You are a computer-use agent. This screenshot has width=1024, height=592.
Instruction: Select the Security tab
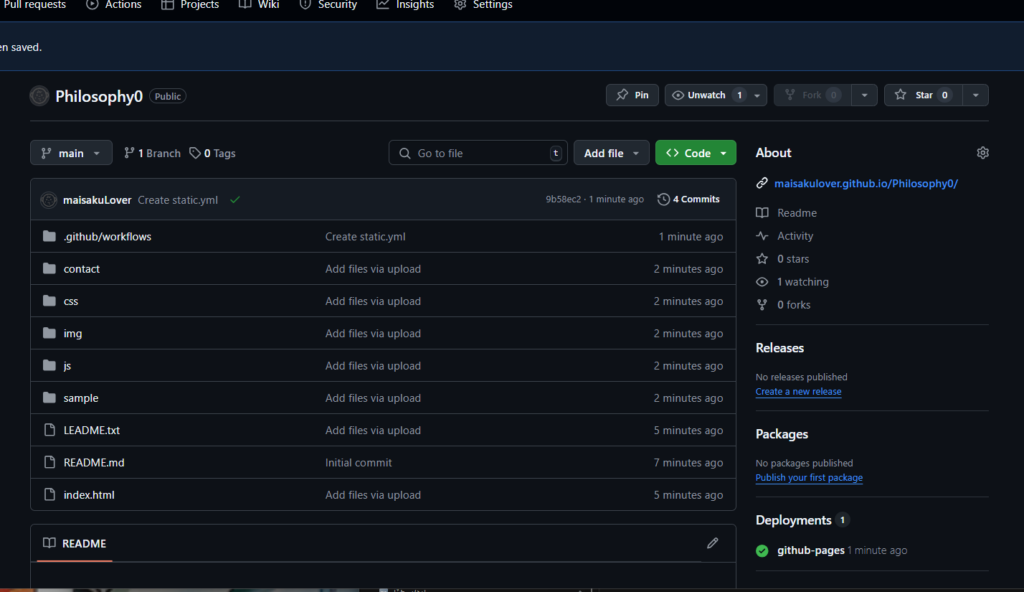(328, 5)
